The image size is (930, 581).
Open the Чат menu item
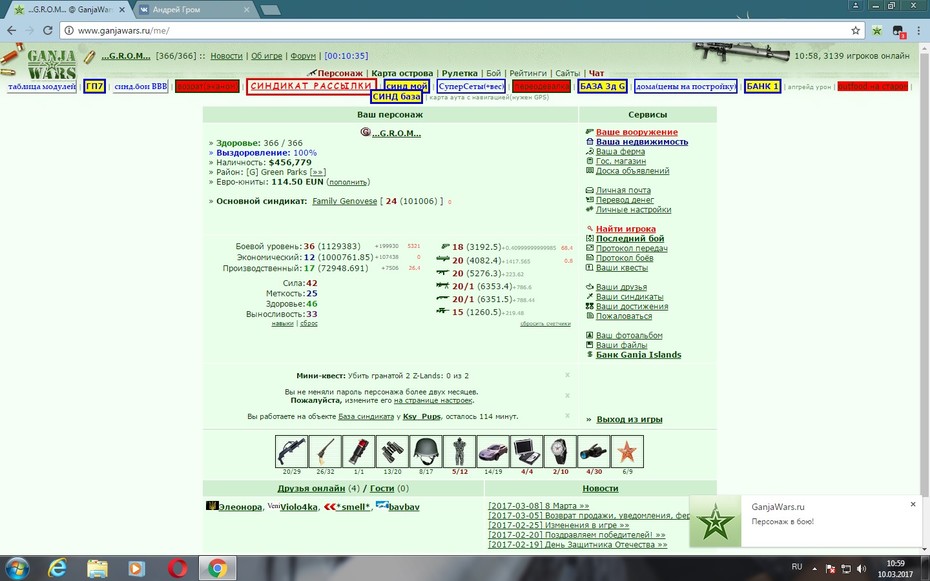click(596, 74)
